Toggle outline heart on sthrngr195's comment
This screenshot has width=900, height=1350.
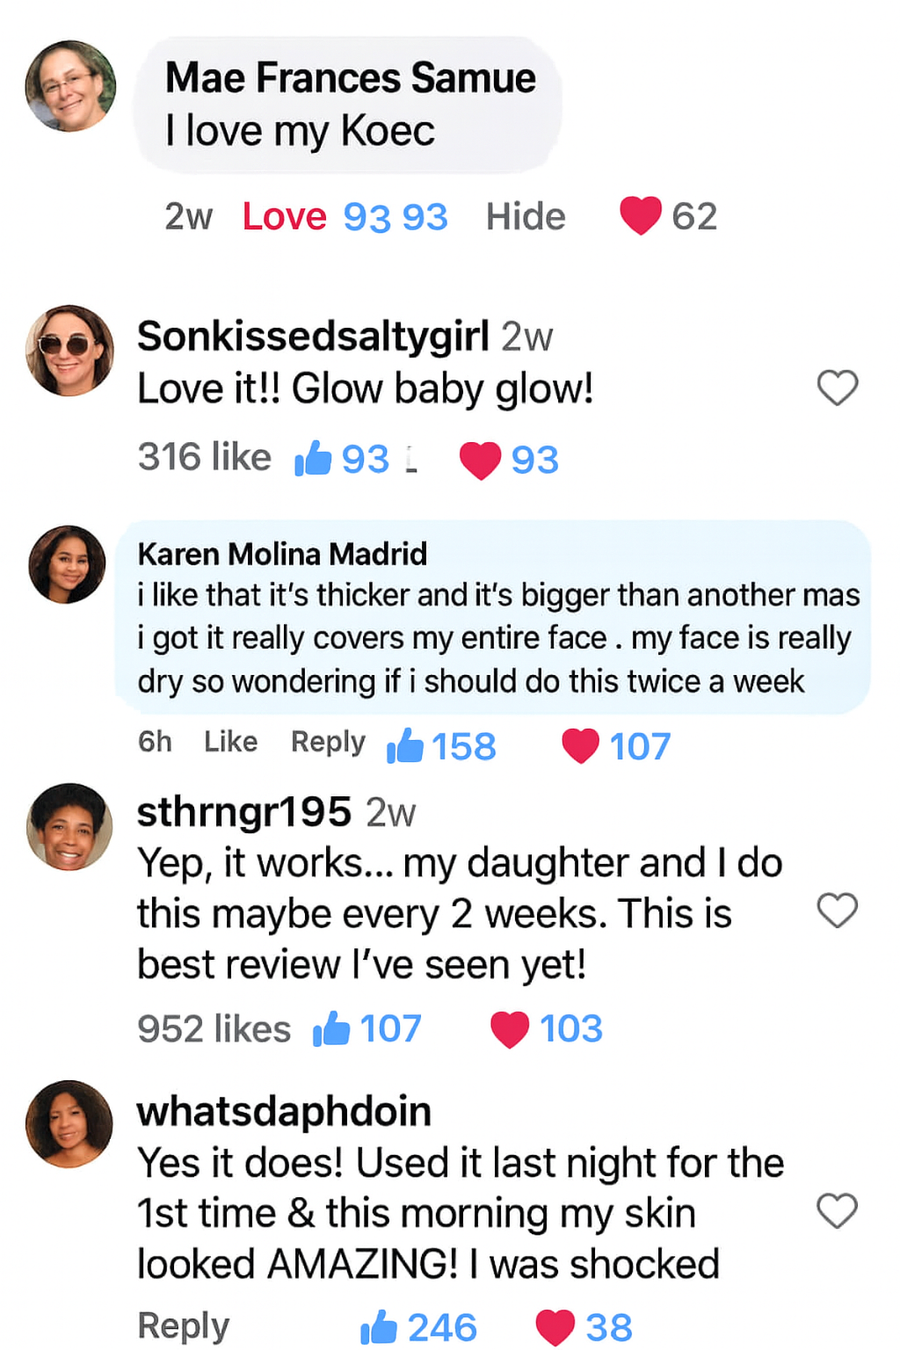[837, 911]
